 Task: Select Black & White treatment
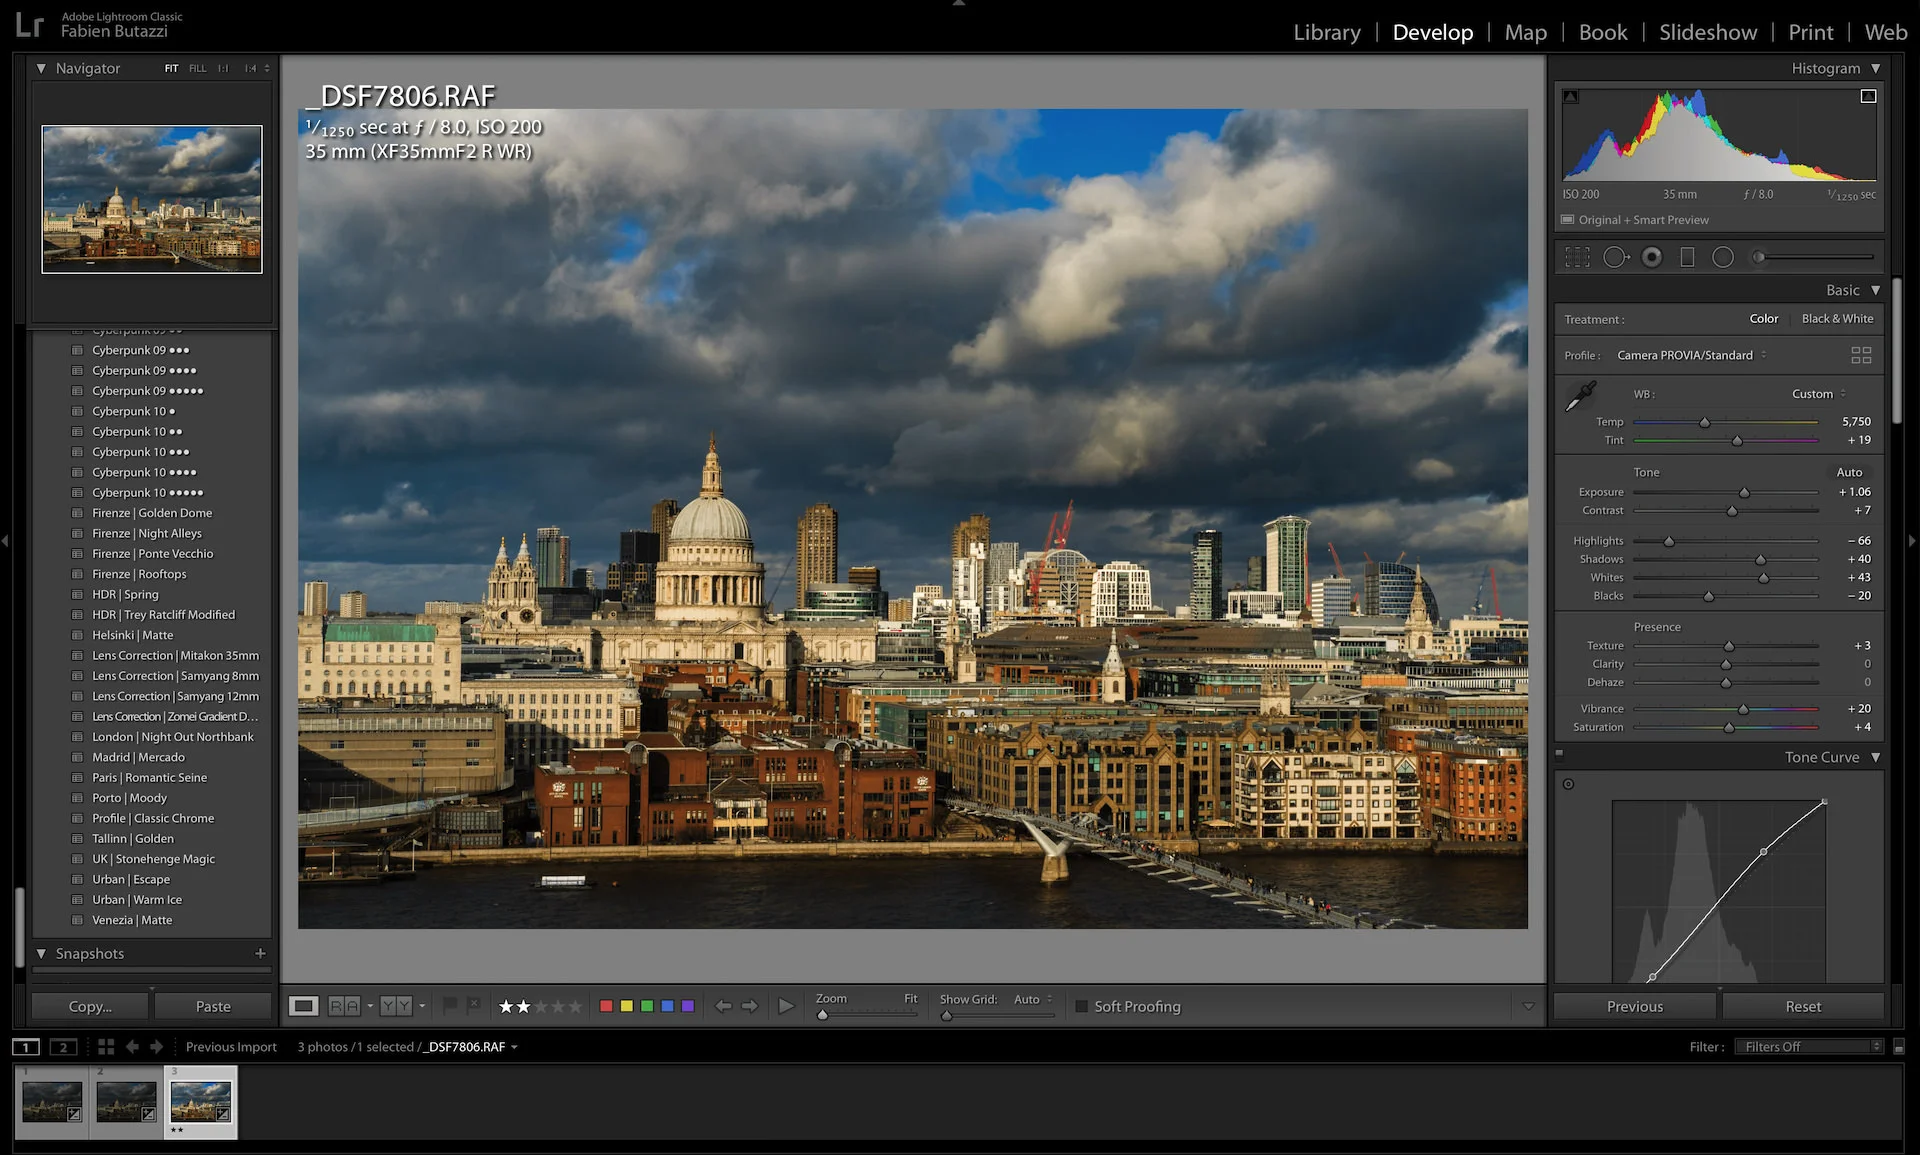(x=1837, y=319)
